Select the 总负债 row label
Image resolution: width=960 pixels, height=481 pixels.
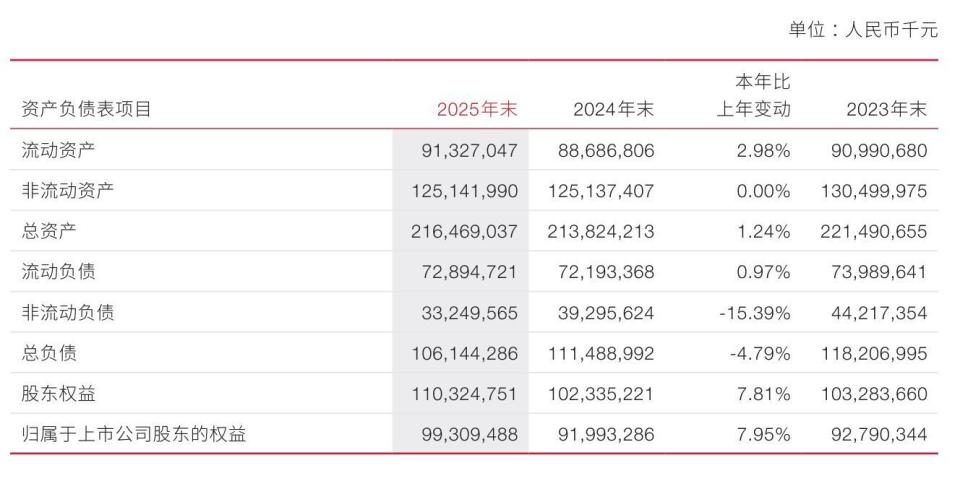[x=49, y=353]
